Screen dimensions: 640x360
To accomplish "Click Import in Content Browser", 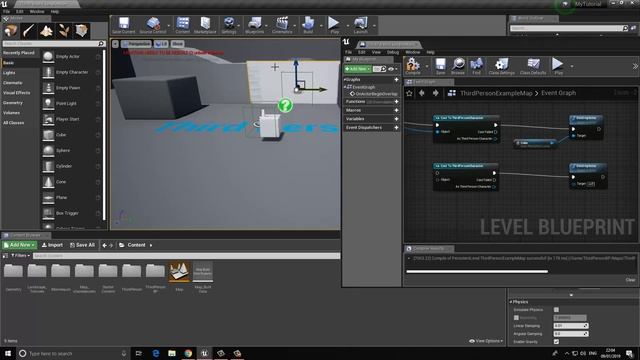I will click(52, 245).
